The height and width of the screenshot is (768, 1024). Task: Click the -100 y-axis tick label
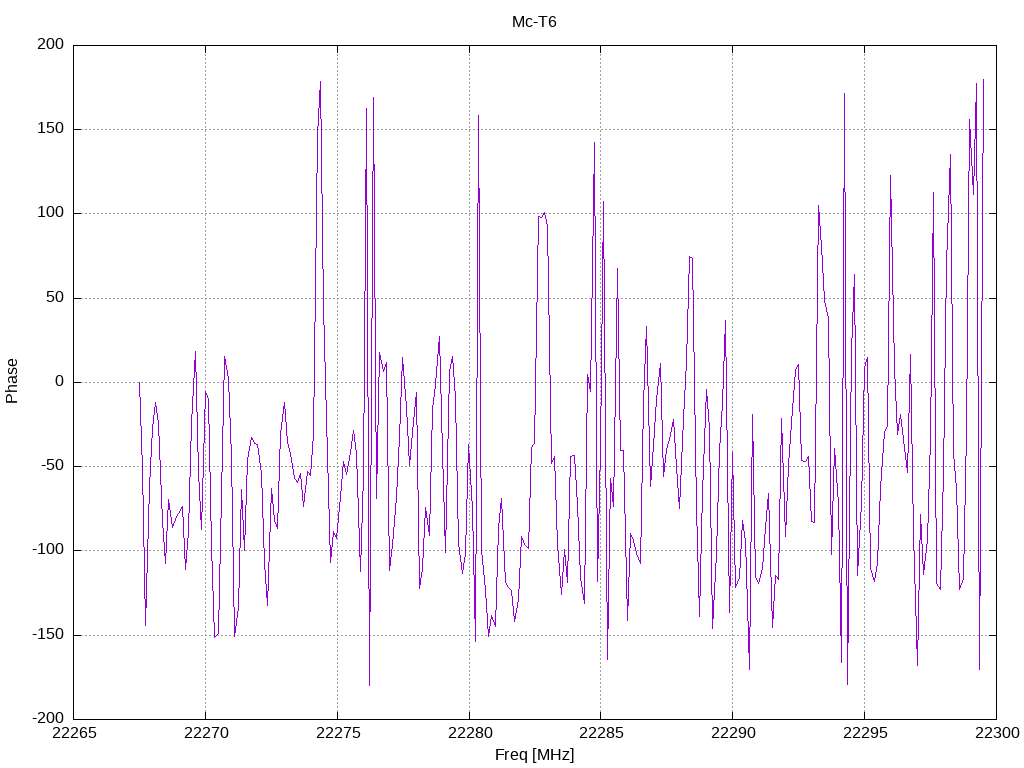[48, 550]
